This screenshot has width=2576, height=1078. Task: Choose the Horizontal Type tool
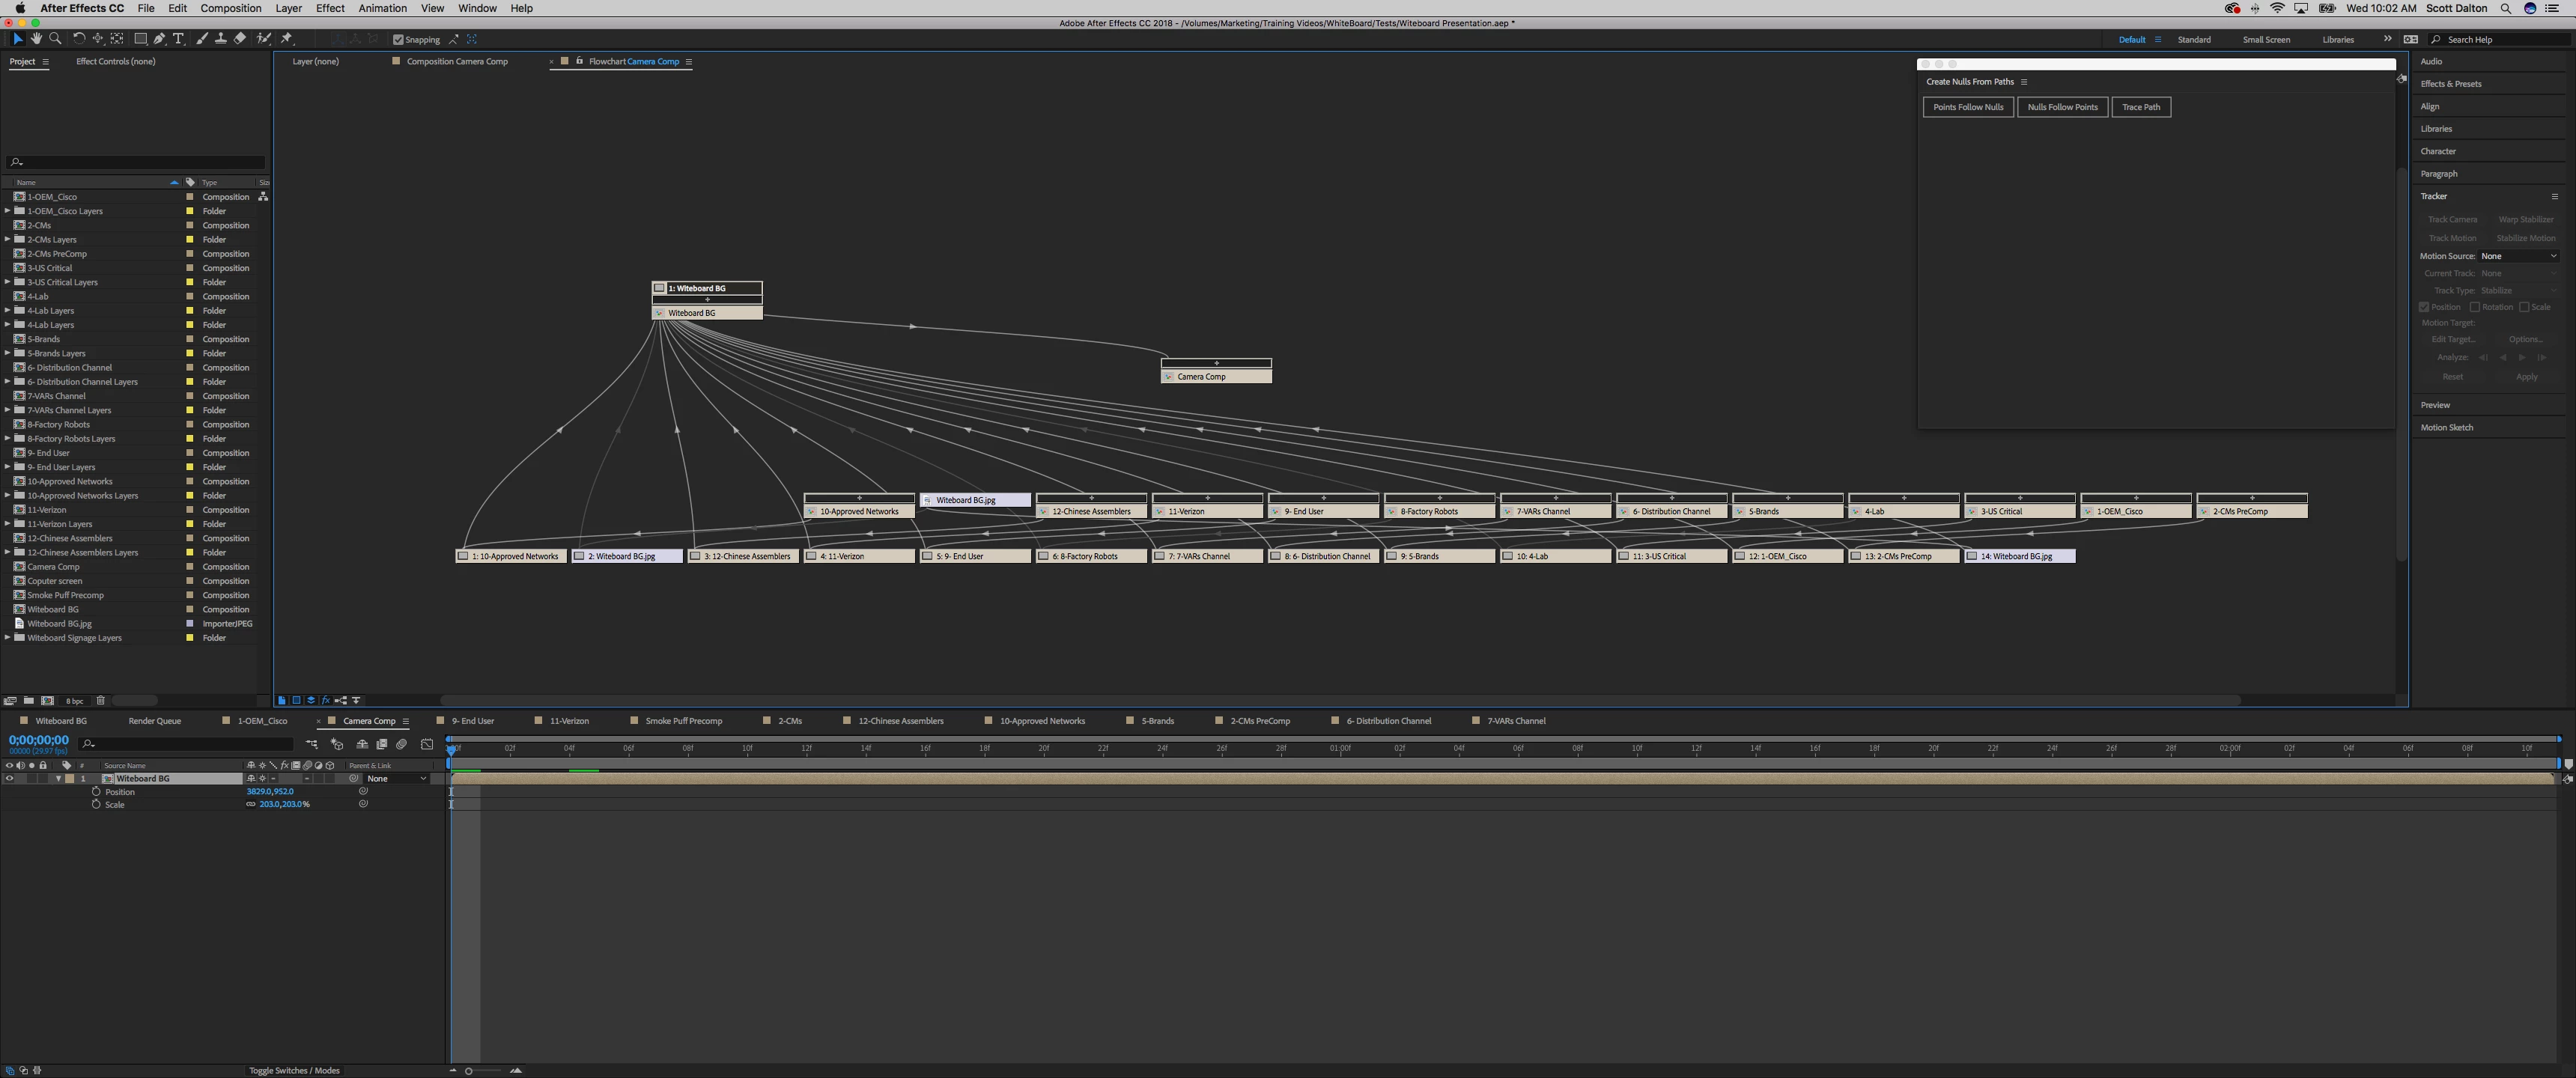[179, 39]
